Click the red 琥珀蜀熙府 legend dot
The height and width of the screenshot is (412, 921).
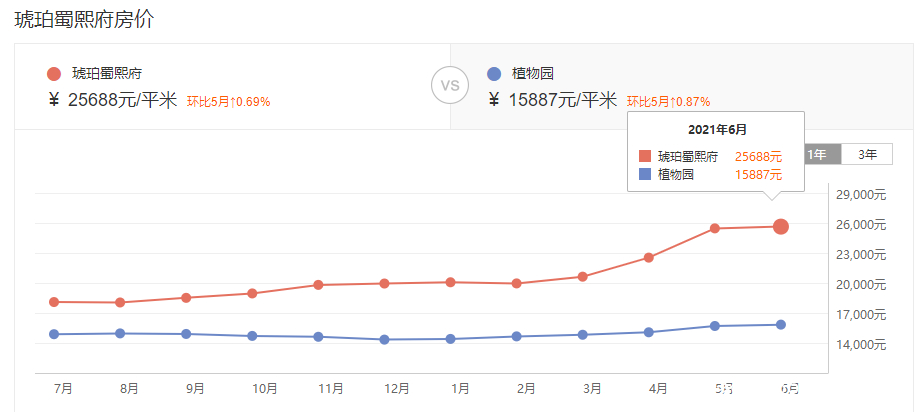[54, 74]
